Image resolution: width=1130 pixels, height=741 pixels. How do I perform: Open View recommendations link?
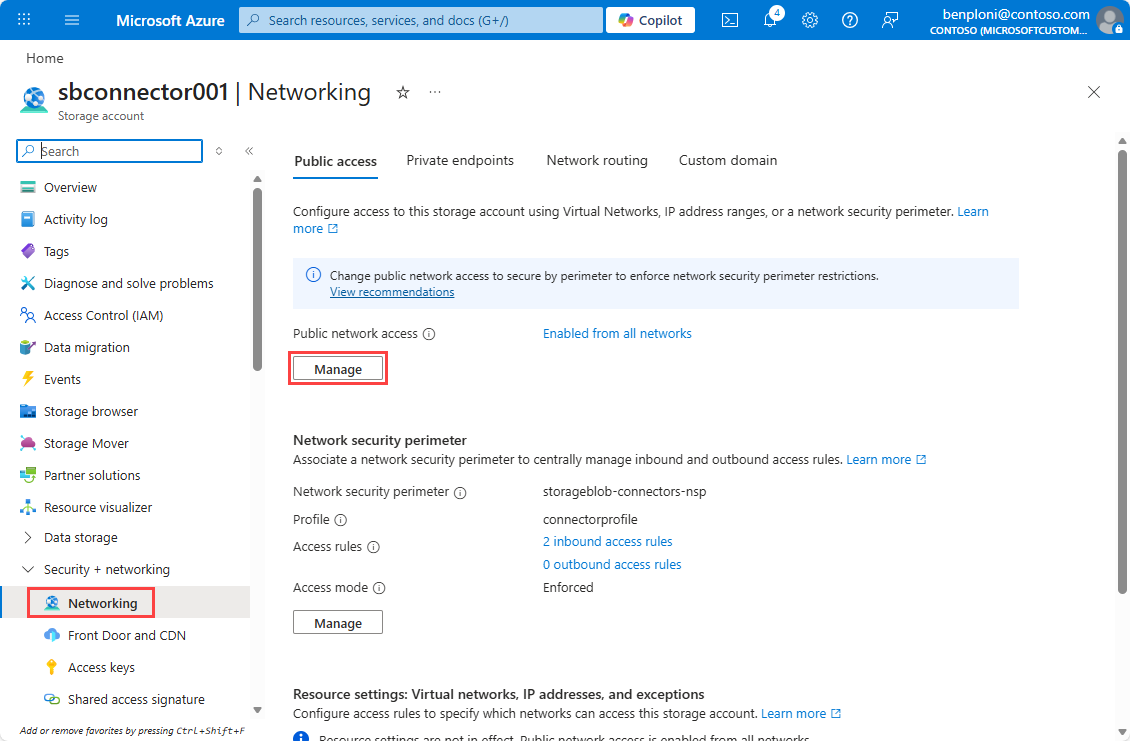(392, 292)
